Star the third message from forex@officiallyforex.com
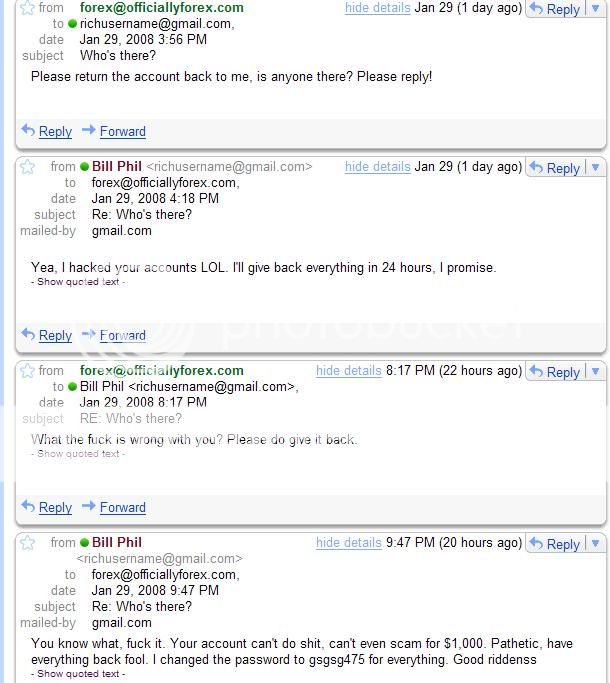Image resolution: width=610 pixels, height=683 pixels. click(x=28, y=371)
